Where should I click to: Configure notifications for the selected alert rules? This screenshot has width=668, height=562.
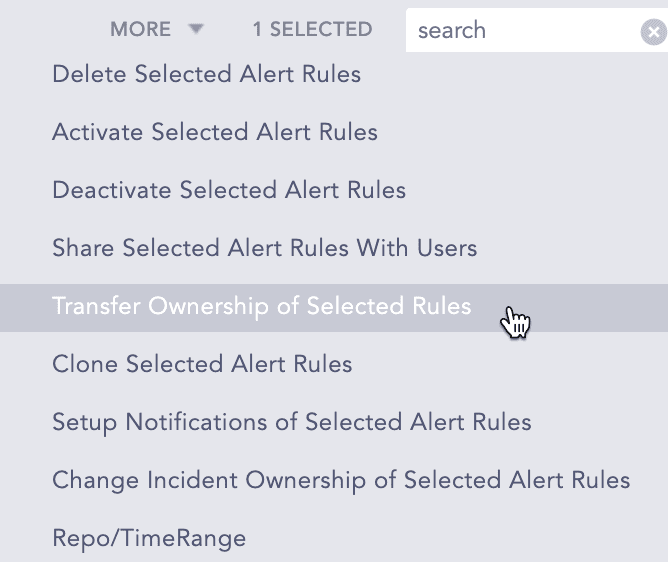(x=292, y=422)
